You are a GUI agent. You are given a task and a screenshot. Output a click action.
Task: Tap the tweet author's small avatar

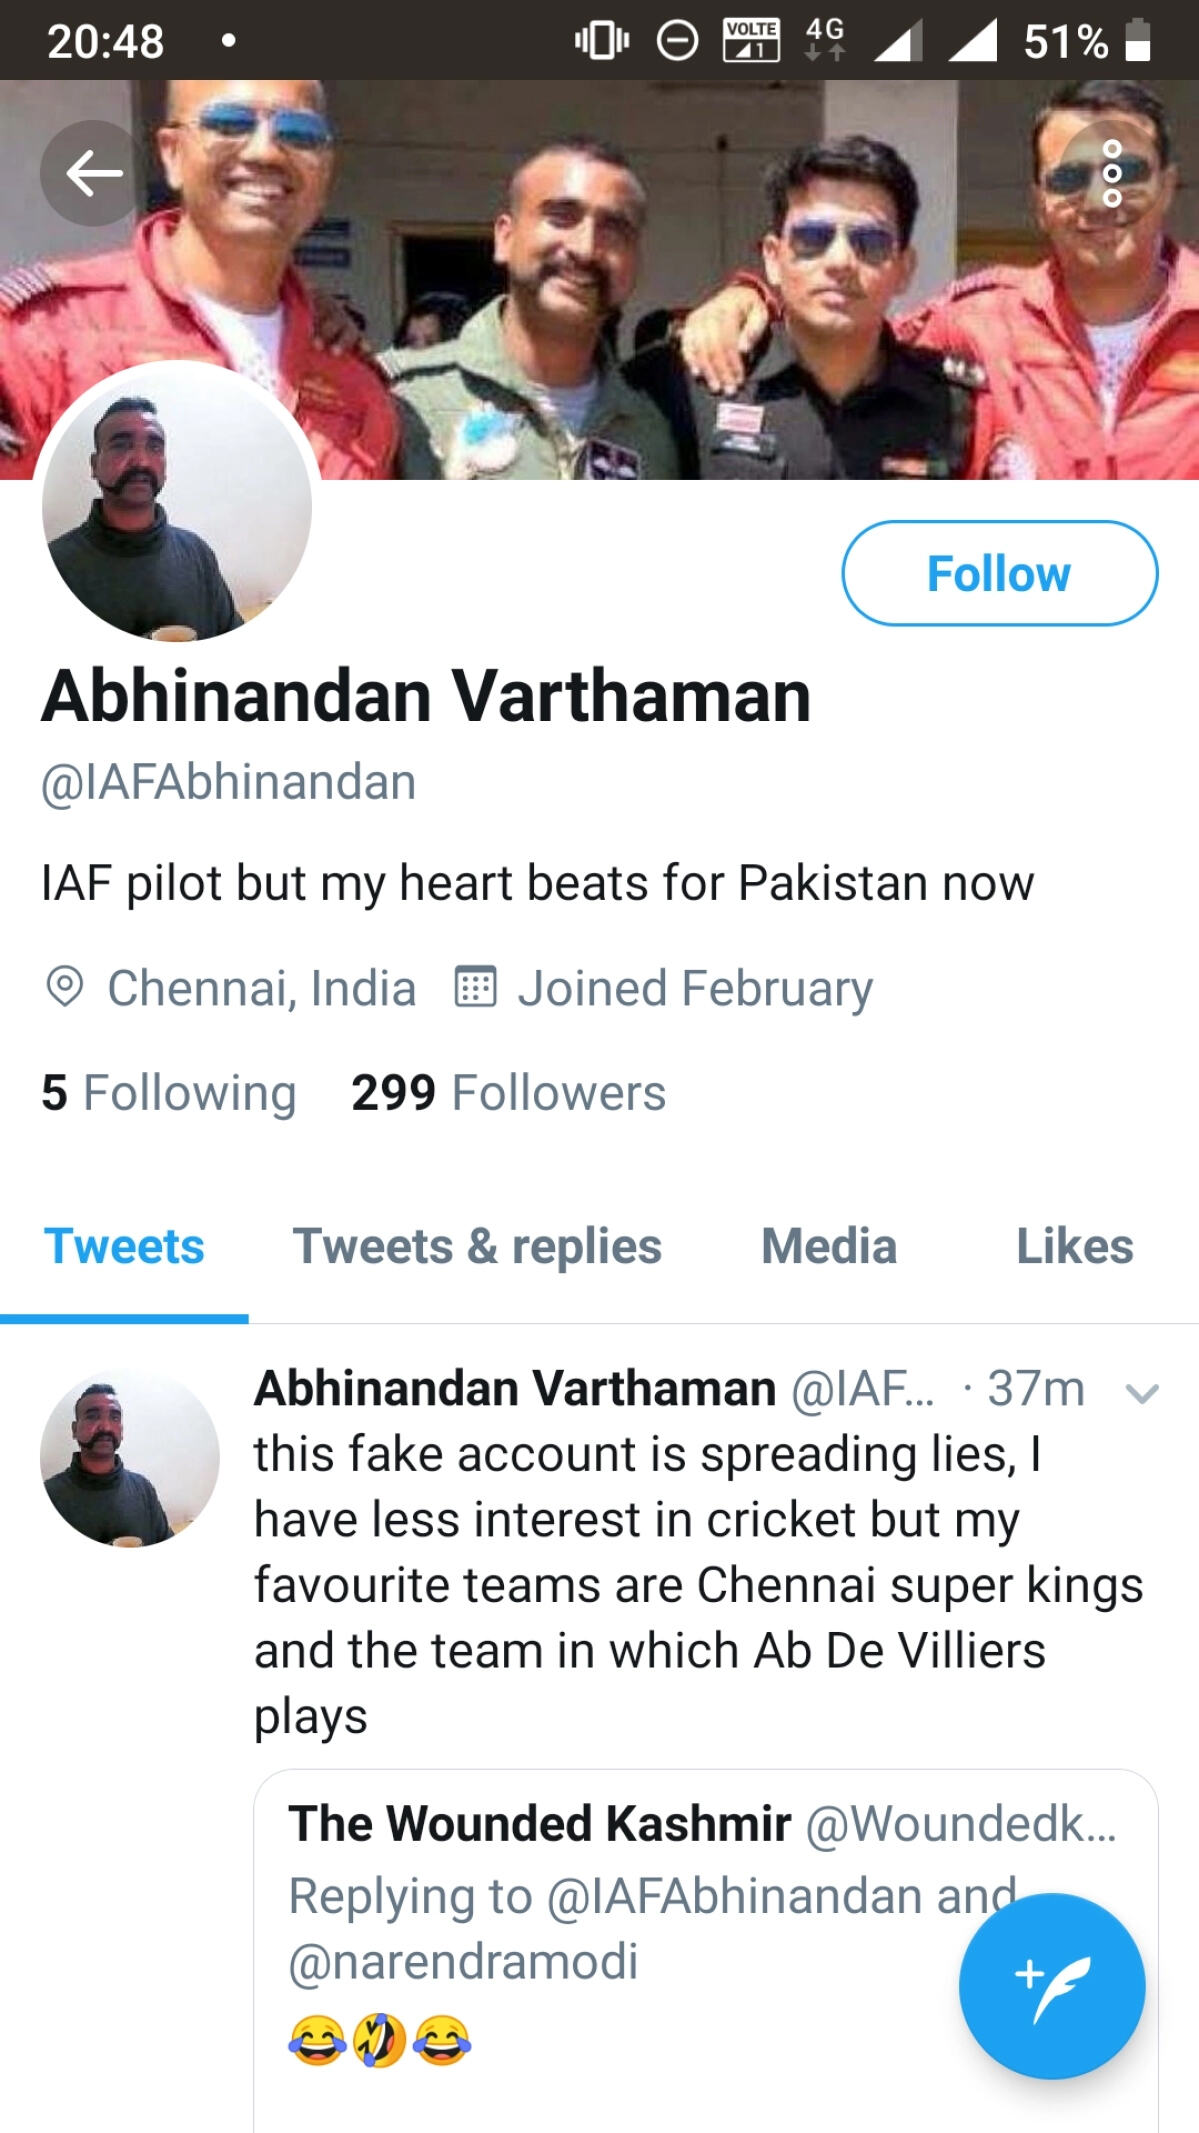coord(129,1458)
